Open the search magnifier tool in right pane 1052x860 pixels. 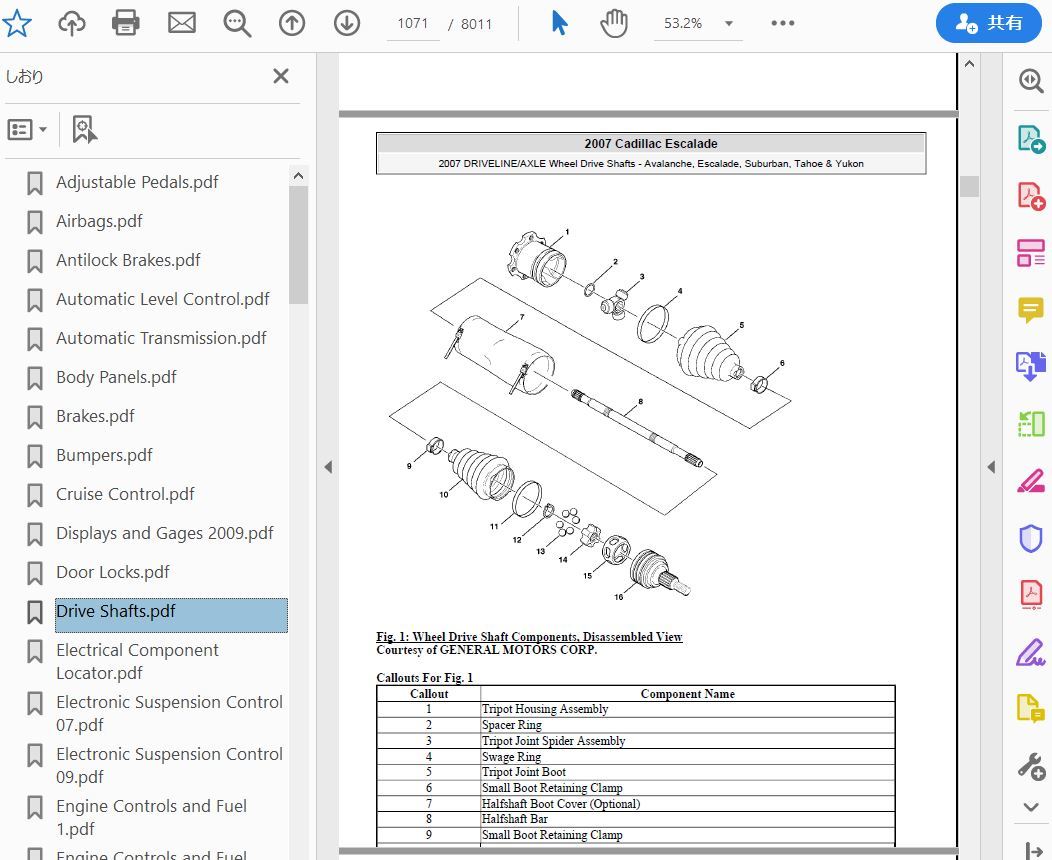click(x=1031, y=81)
